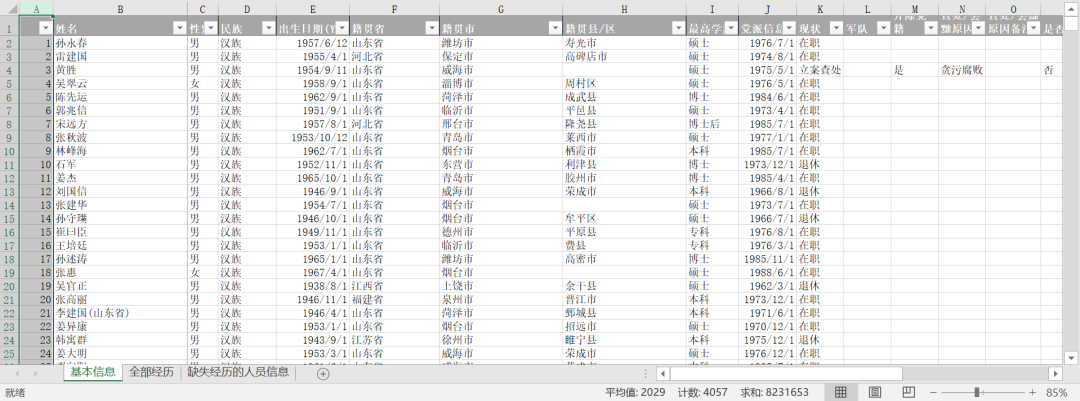The image size is (1080, 401).
Task: Click horizontal scrollbar right arrow
Action: pos(1055,373)
